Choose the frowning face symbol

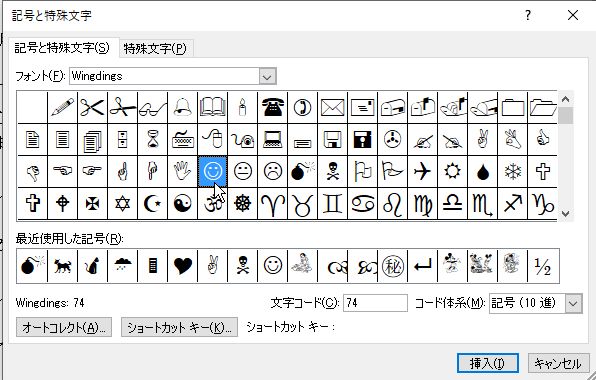273,171
